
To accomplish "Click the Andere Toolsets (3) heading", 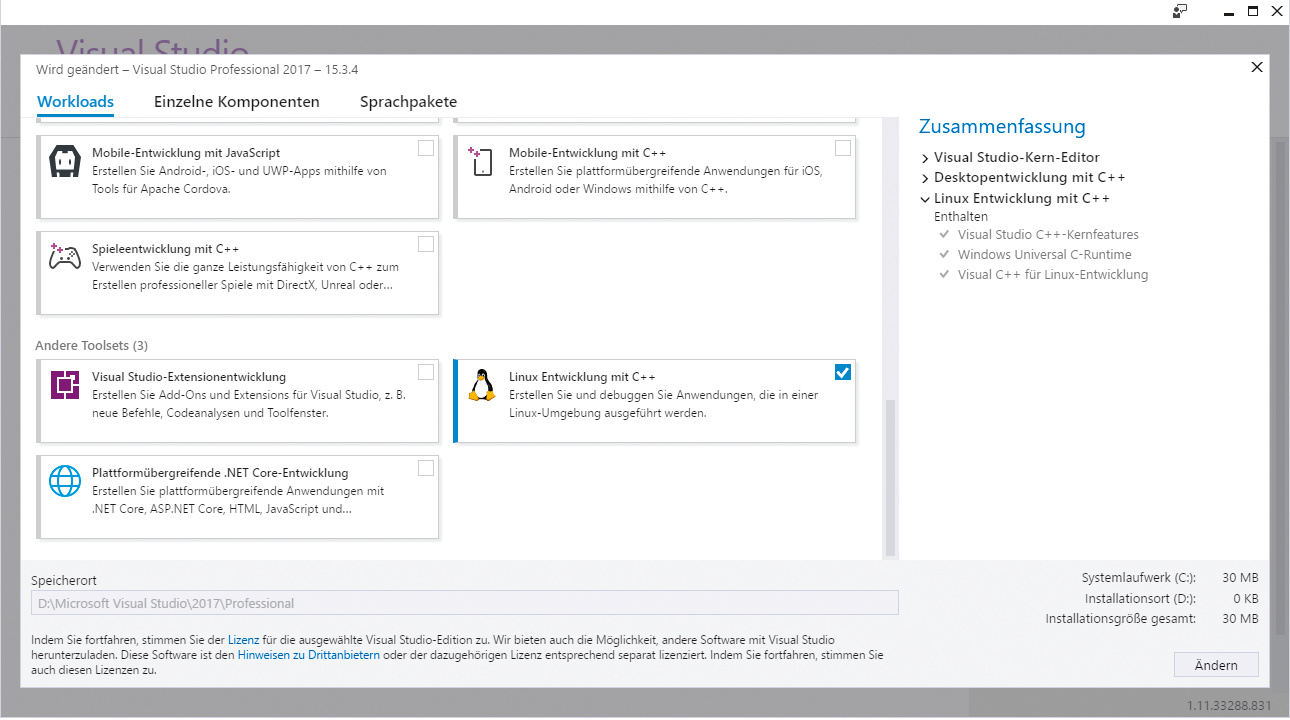I will (92, 346).
